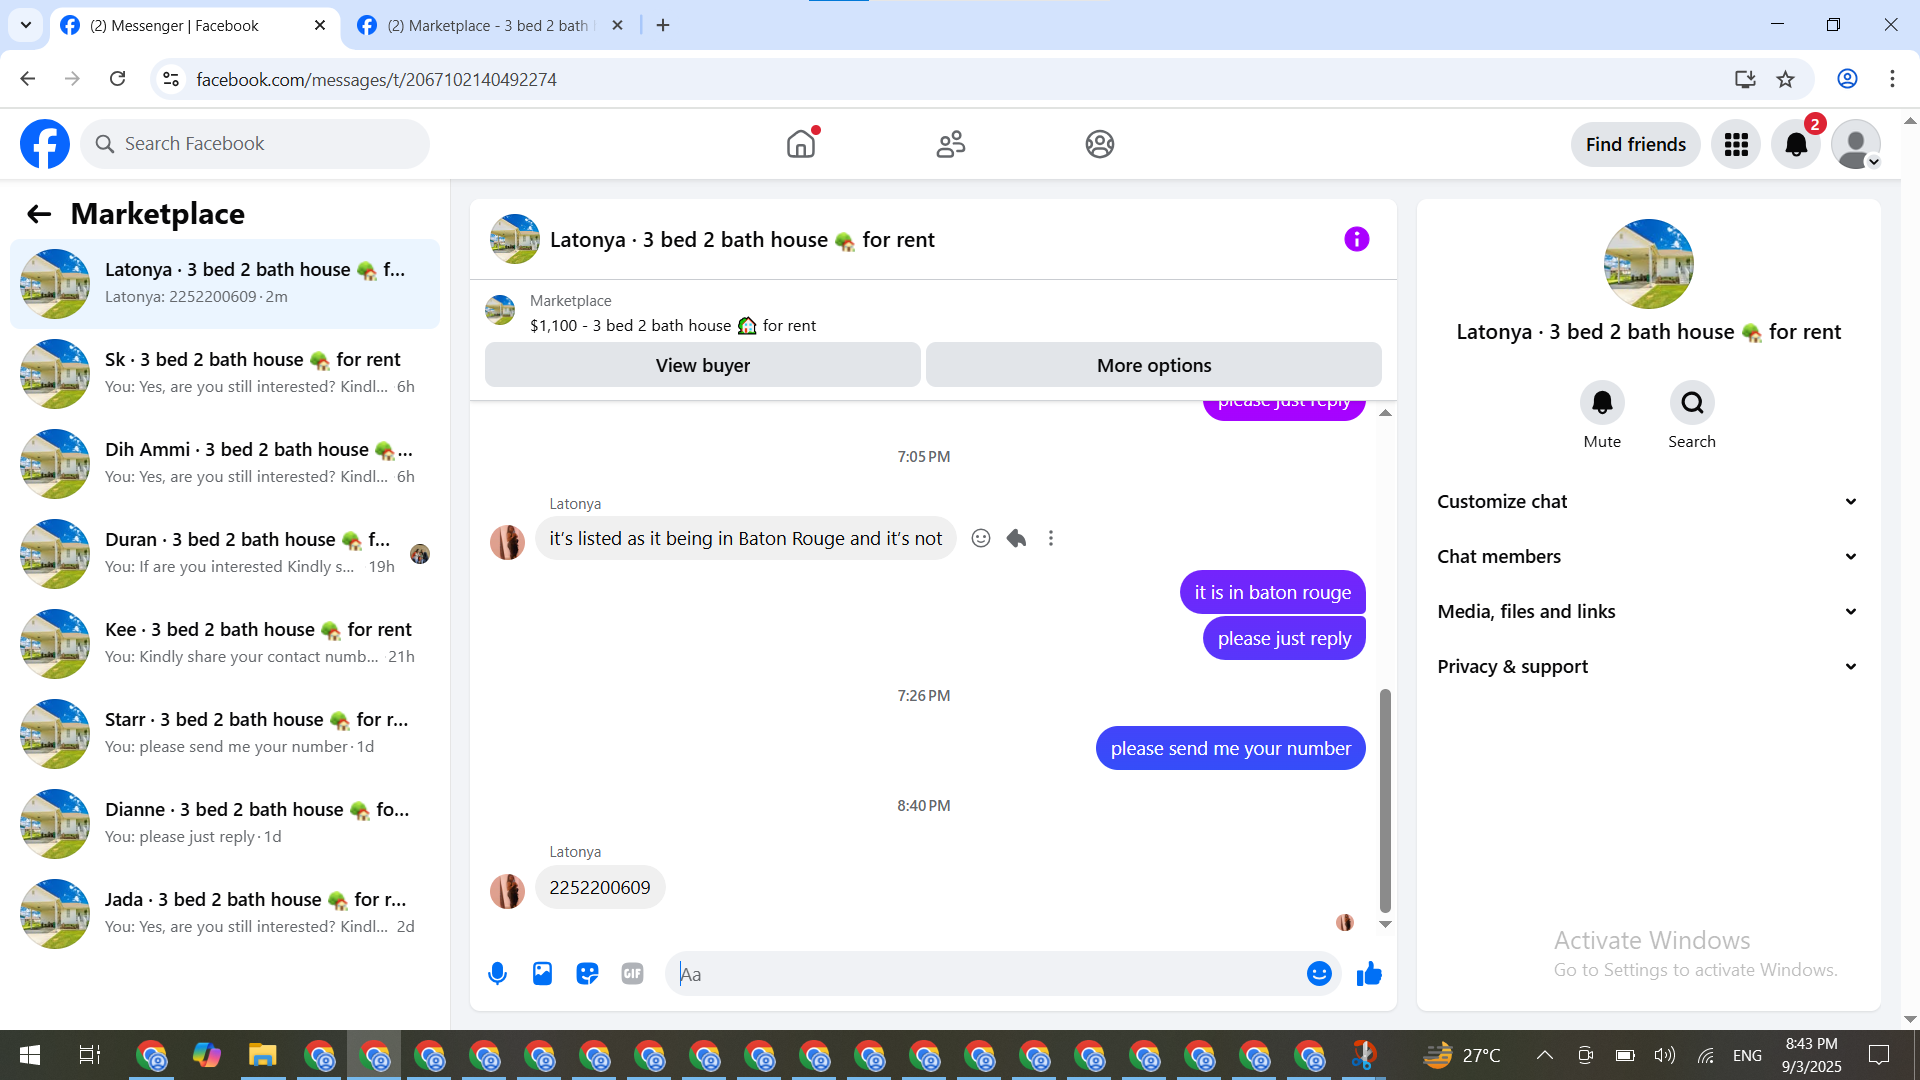
Task: Open the Home feed icon
Action: tap(801, 144)
